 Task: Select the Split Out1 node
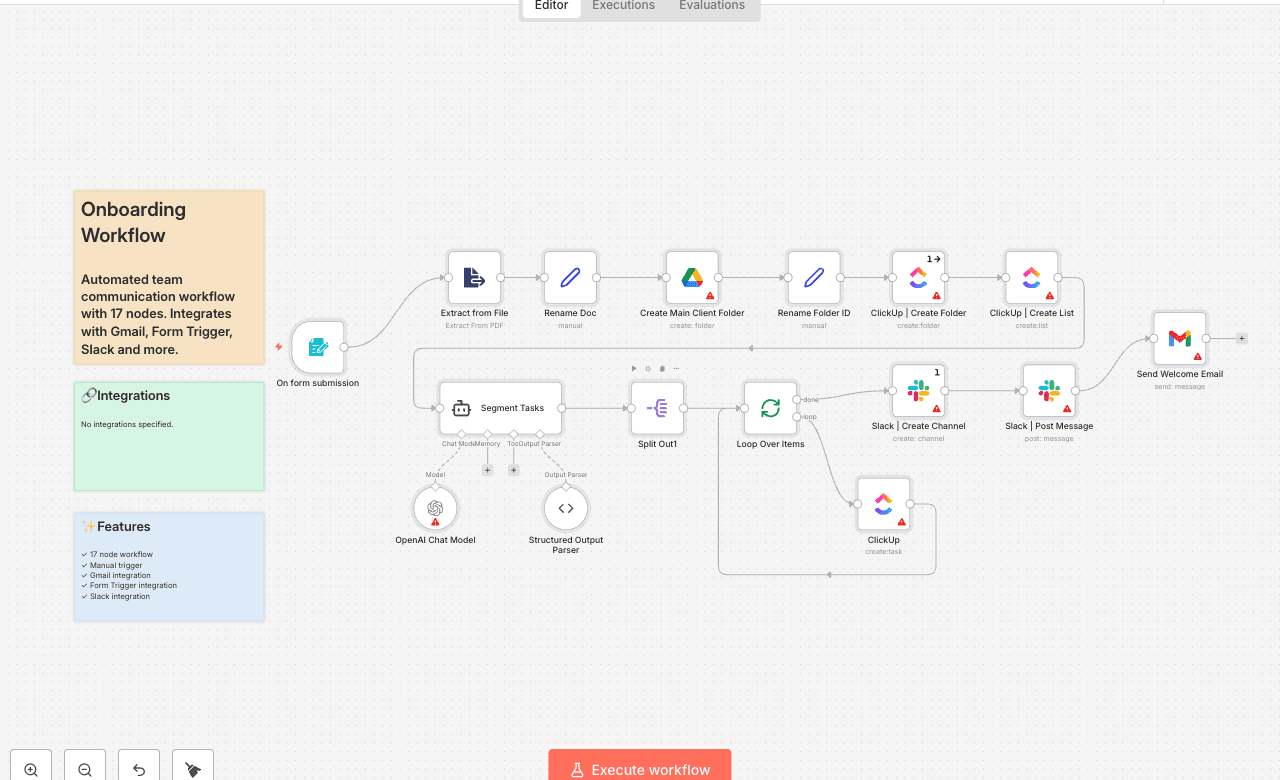point(657,408)
